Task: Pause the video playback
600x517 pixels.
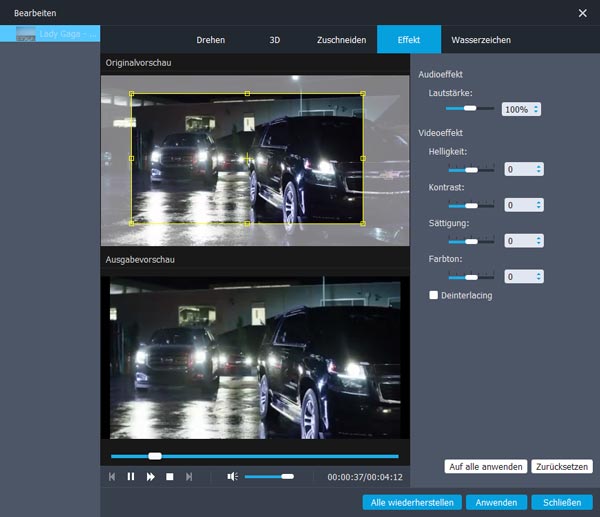Action: point(131,477)
